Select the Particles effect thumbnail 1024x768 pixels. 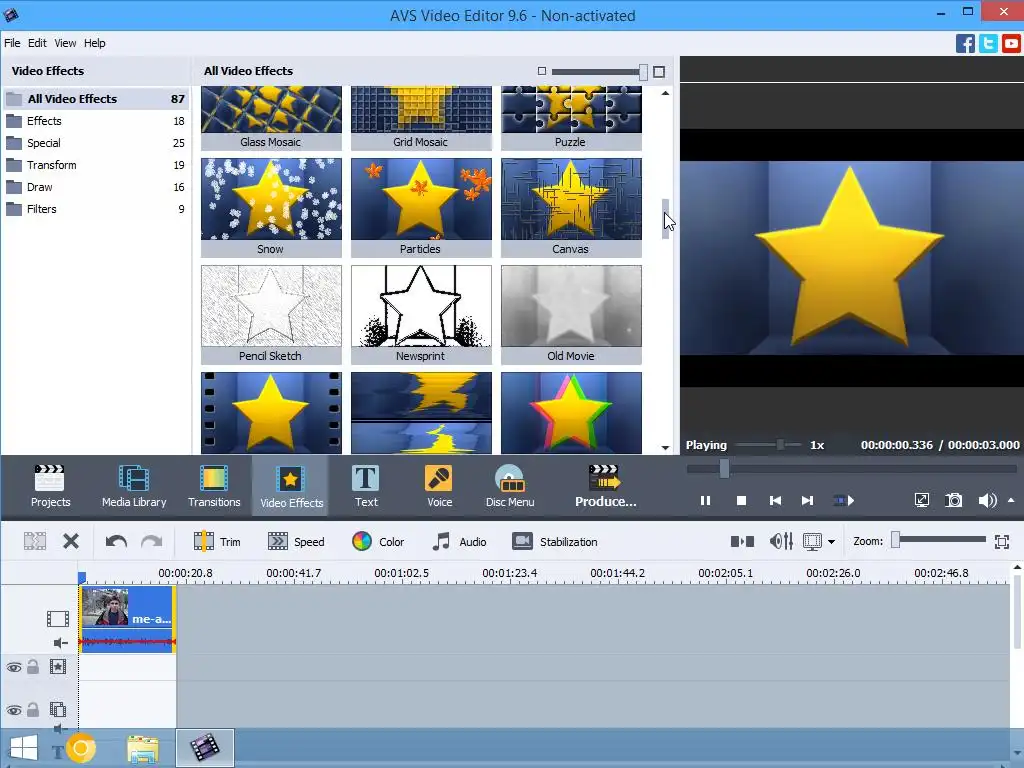click(x=421, y=208)
